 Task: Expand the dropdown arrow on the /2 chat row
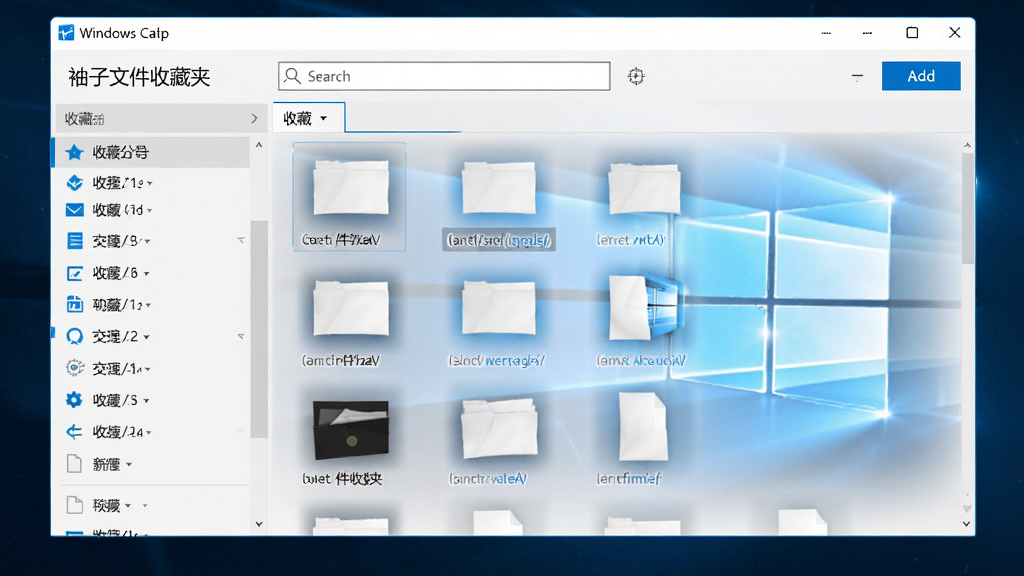(146, 337)
